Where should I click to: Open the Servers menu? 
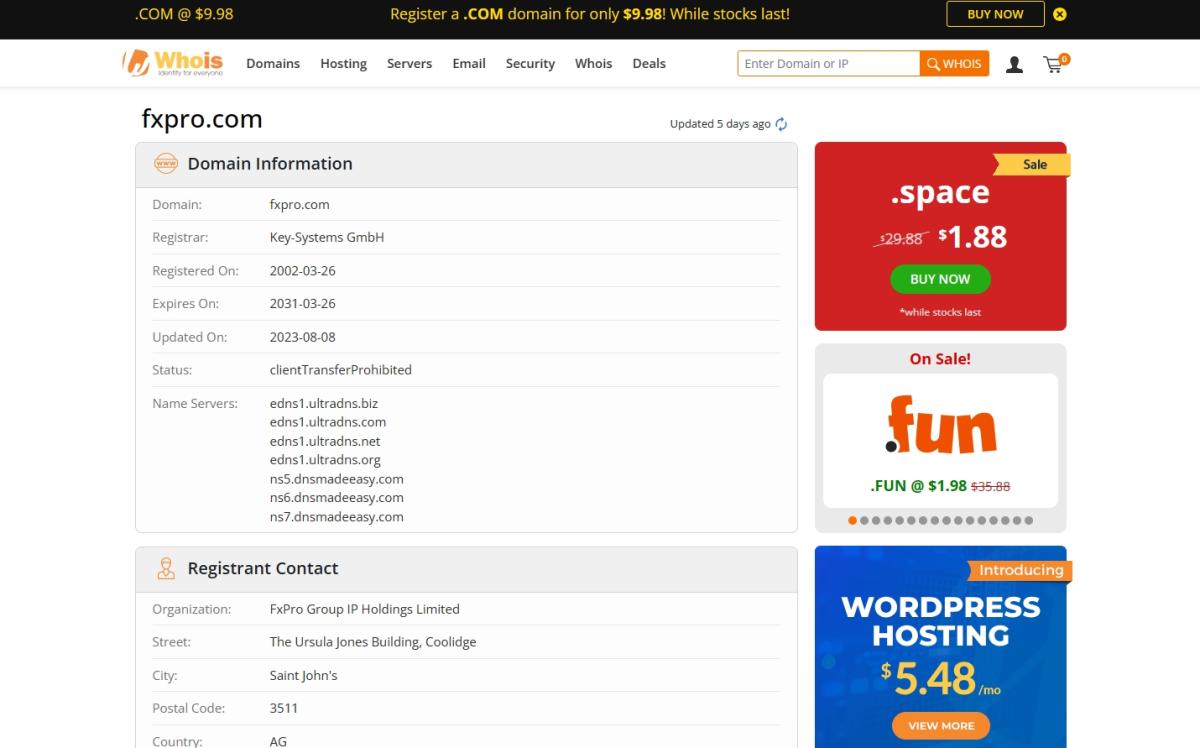click(409, 63)
